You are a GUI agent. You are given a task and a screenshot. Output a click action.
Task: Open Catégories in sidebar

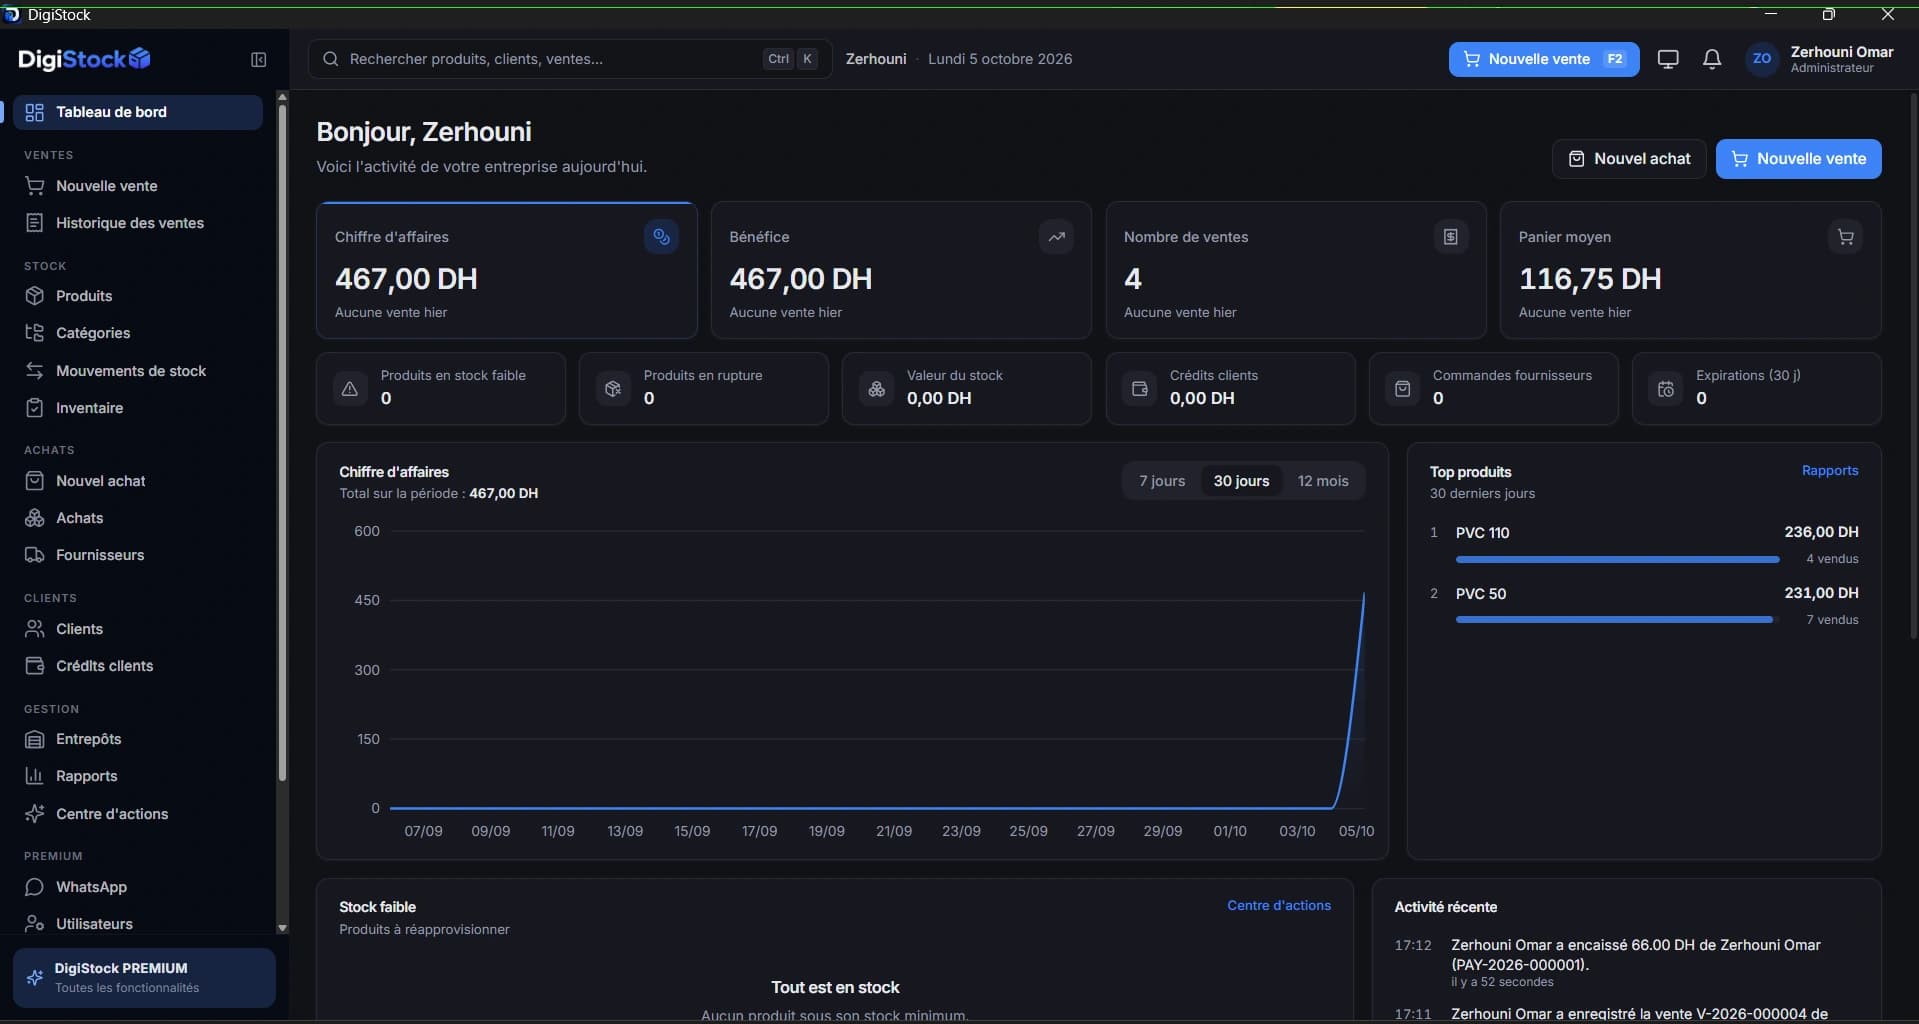pyautogui.click(x=138, y=333)
